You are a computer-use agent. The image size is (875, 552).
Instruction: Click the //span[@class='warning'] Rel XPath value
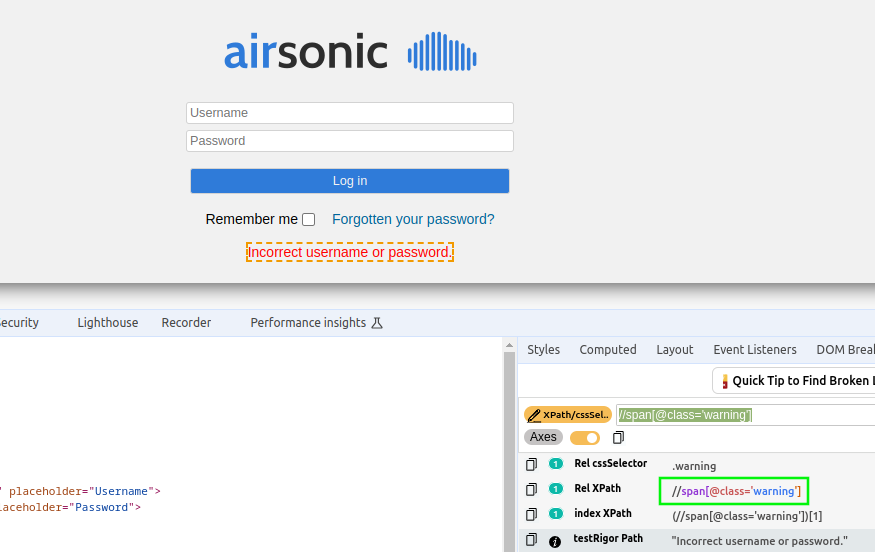pos(736,491)
